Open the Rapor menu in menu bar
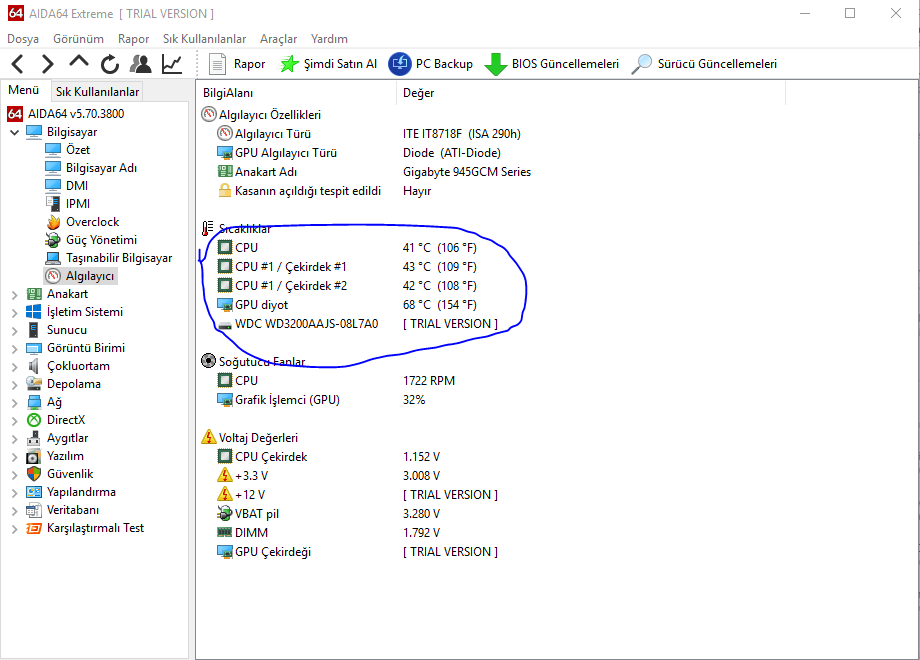The height and width of the screenshot is (660, 920). [x=133, y=39]
